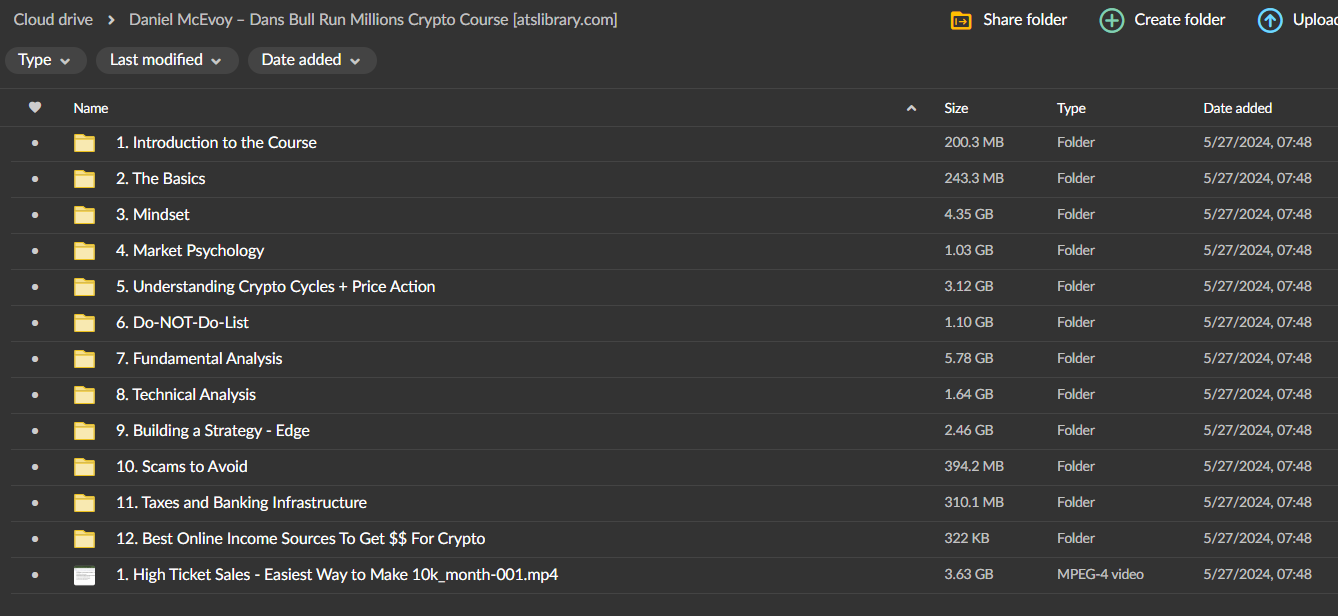This screenshot has width=1338, height=616.
Task: Click the date added for Scams to Avoid
Action: pyautogui.click(x=1257, y=467)
